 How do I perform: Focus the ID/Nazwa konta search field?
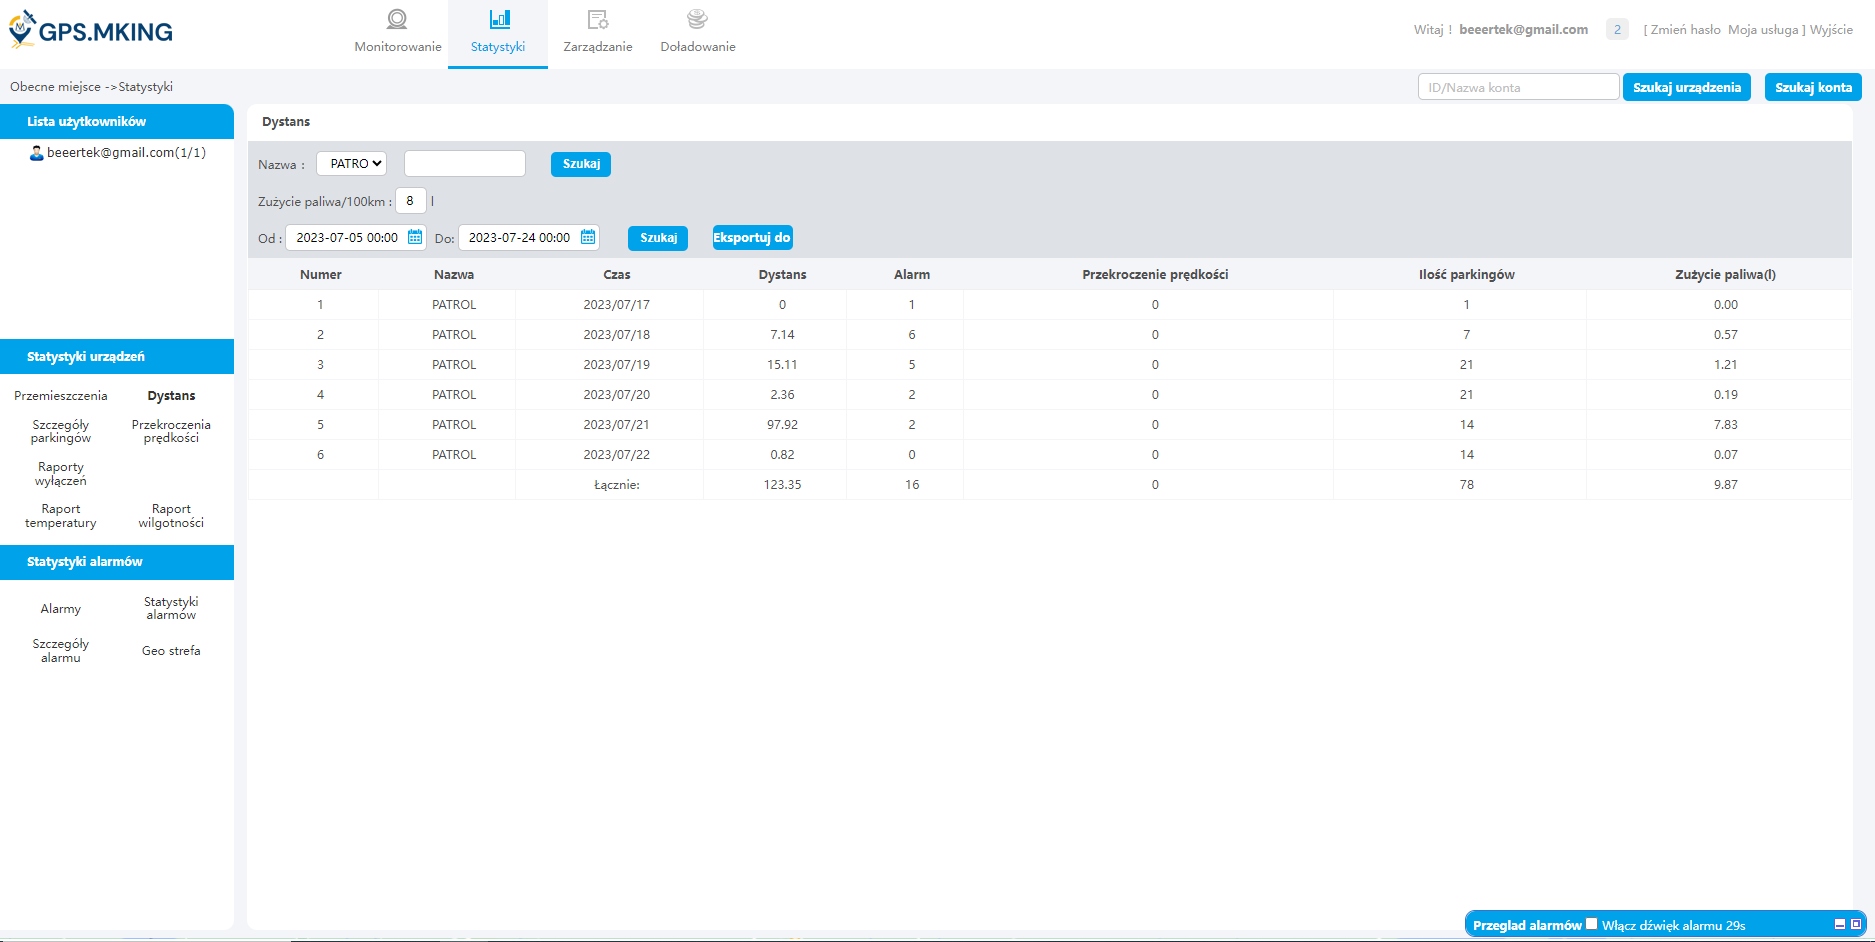tap(1517, 88)
